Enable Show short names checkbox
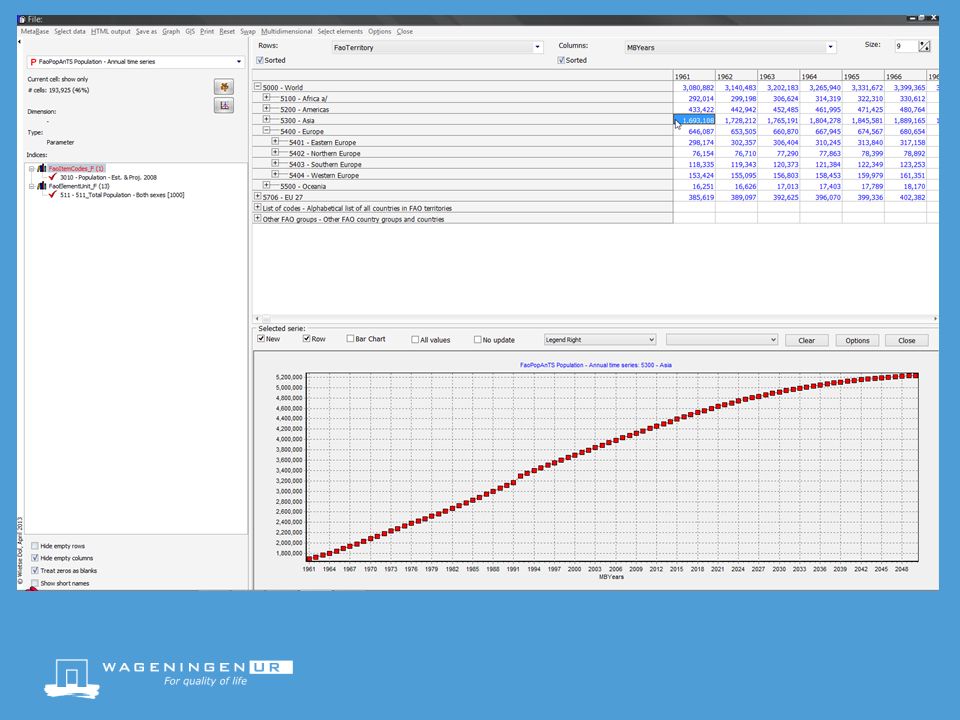Viewport: 960px width, 720px height. (35, 583)
